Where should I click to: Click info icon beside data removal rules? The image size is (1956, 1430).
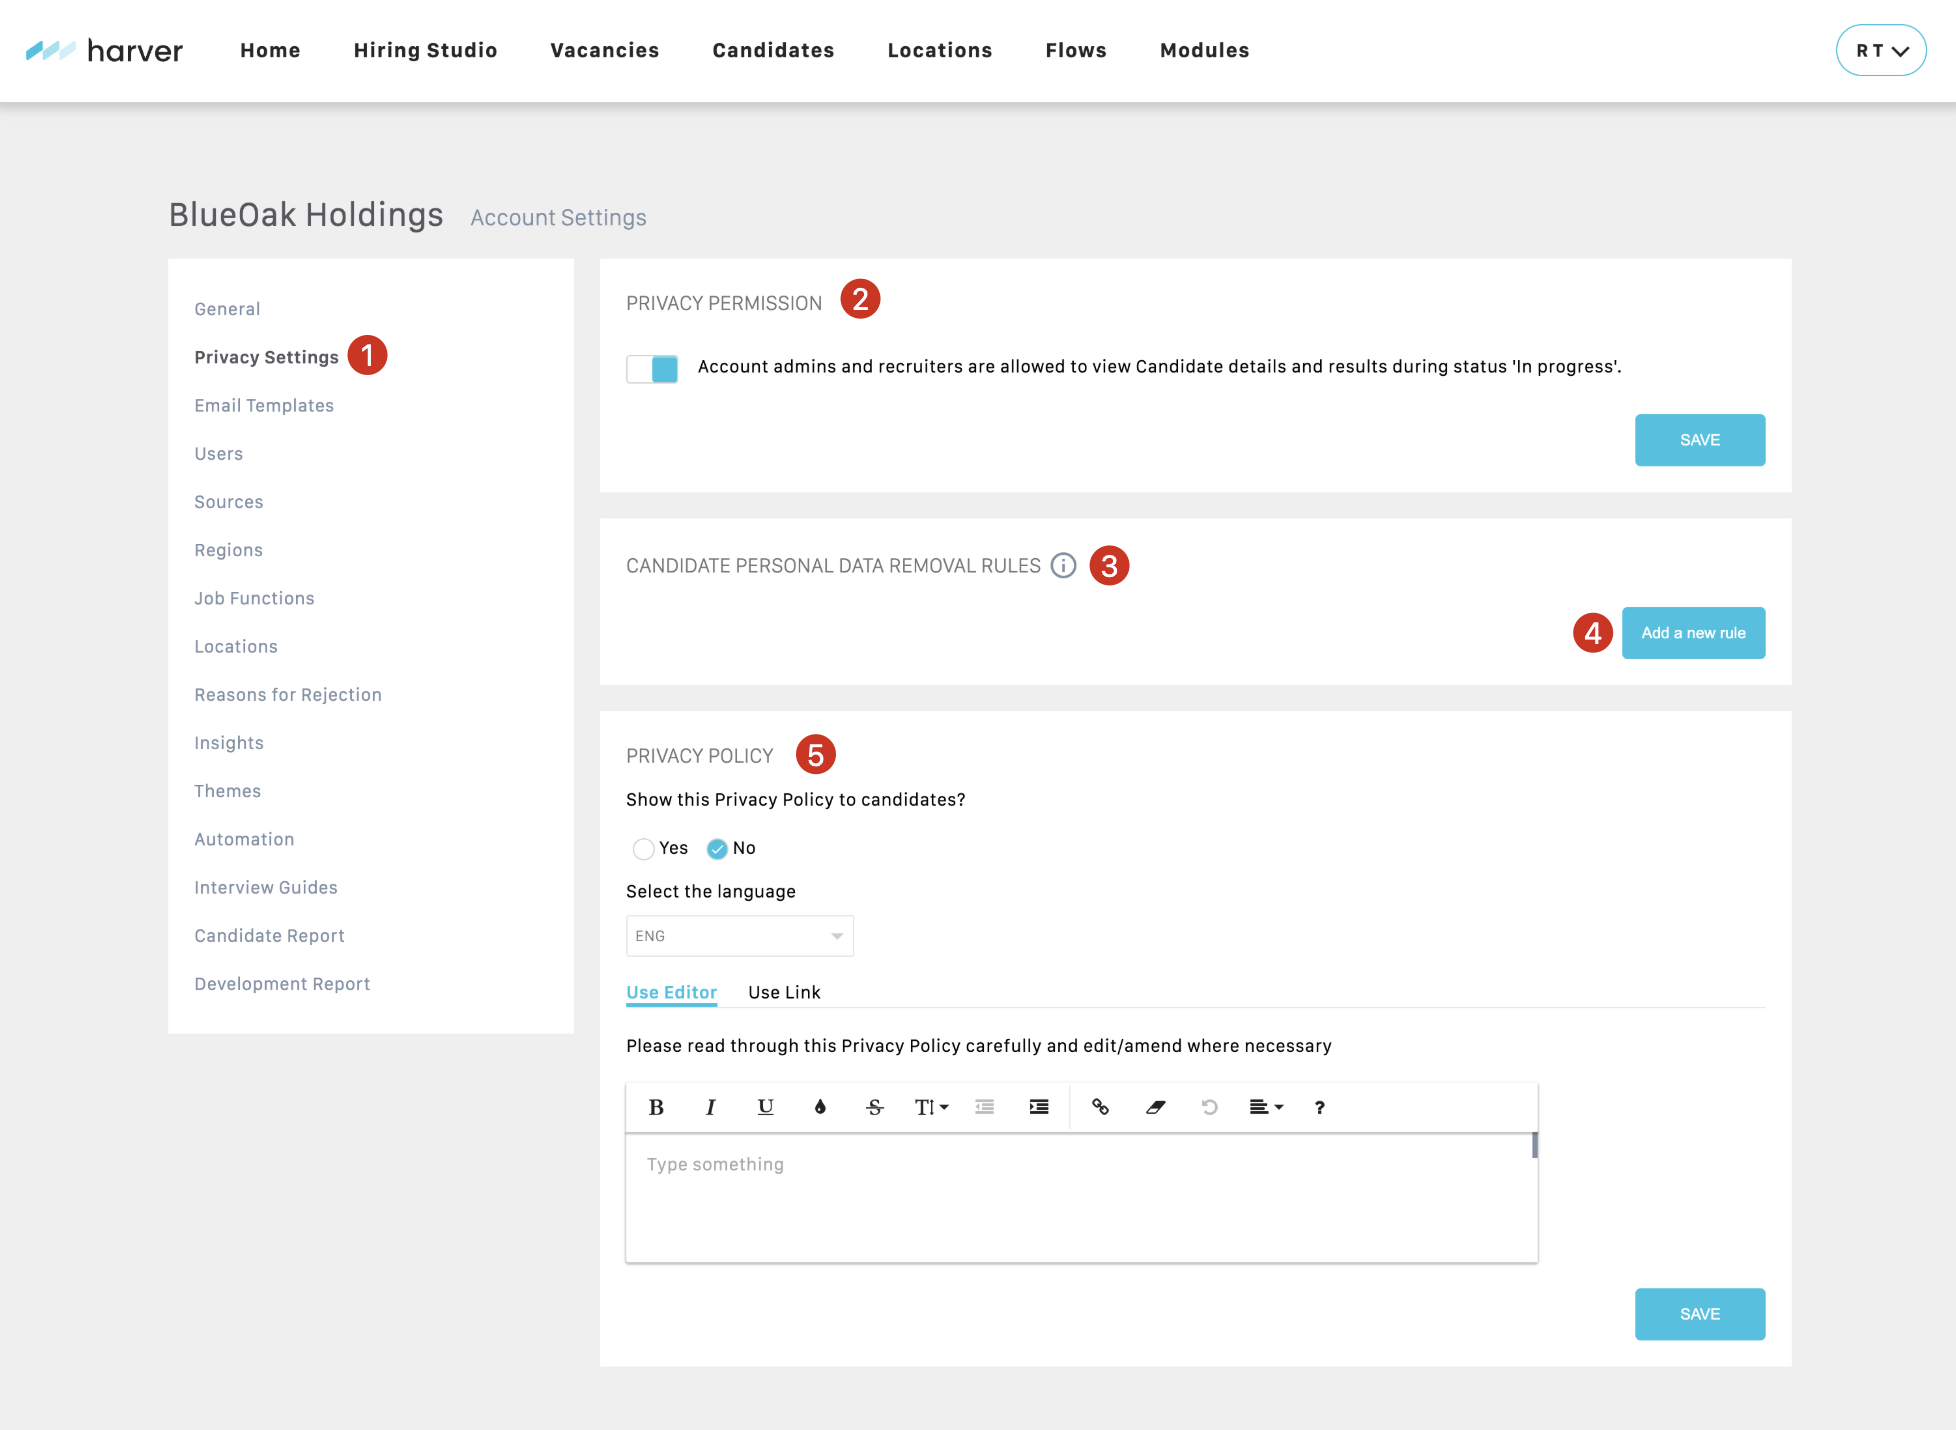[1064, 566]
